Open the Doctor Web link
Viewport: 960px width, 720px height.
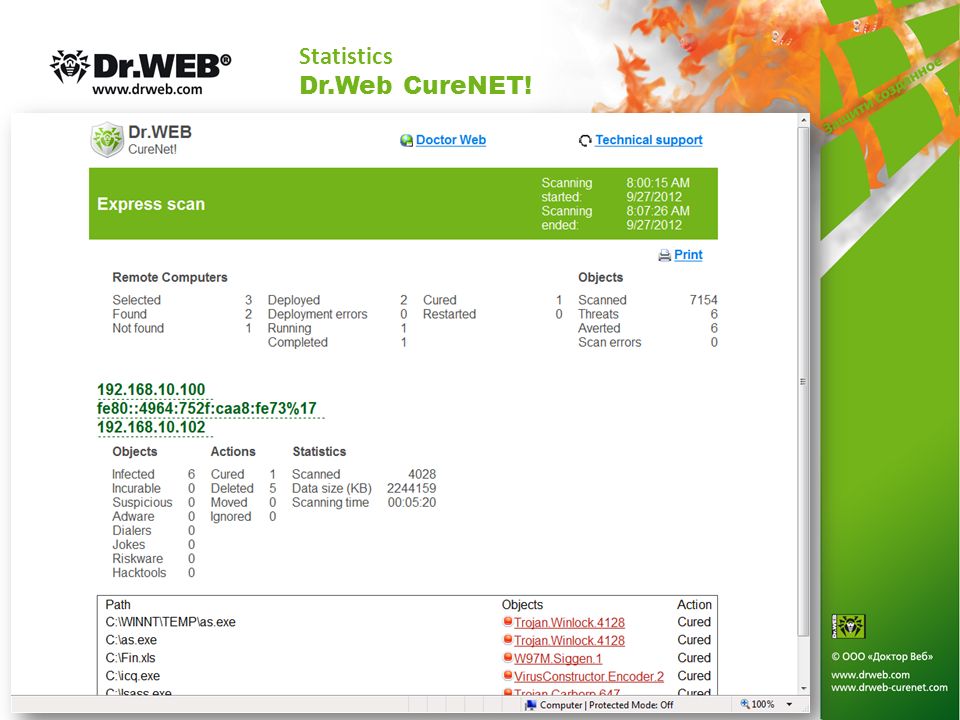coord(451,140)
